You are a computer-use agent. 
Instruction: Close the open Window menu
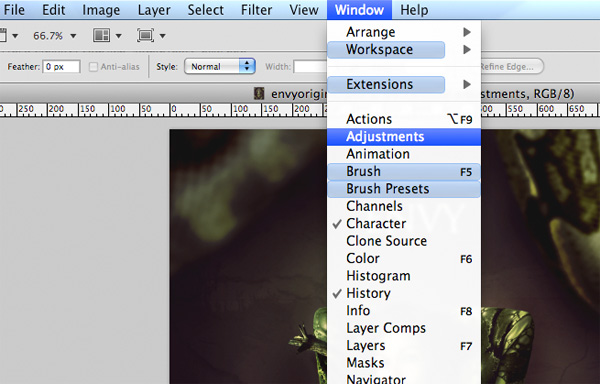[359, 10]
